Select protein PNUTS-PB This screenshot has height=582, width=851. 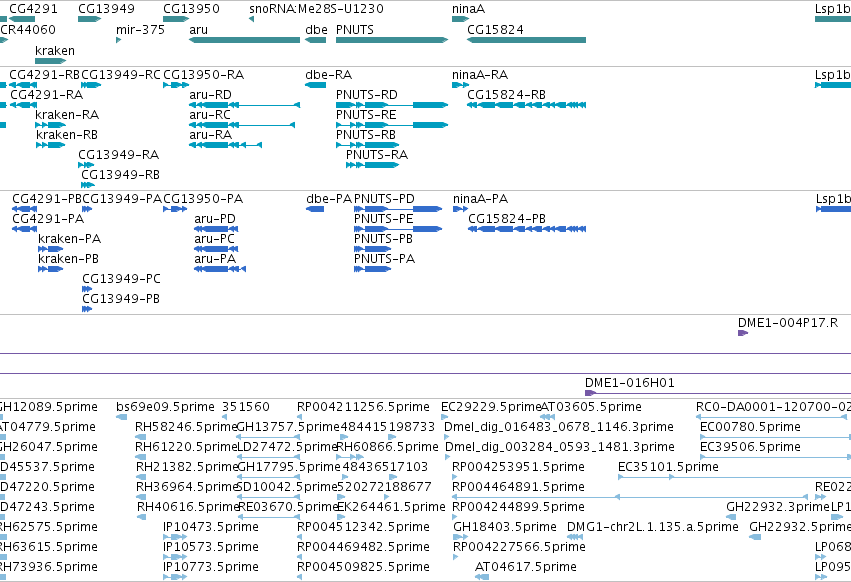click(x=372, y=249)
